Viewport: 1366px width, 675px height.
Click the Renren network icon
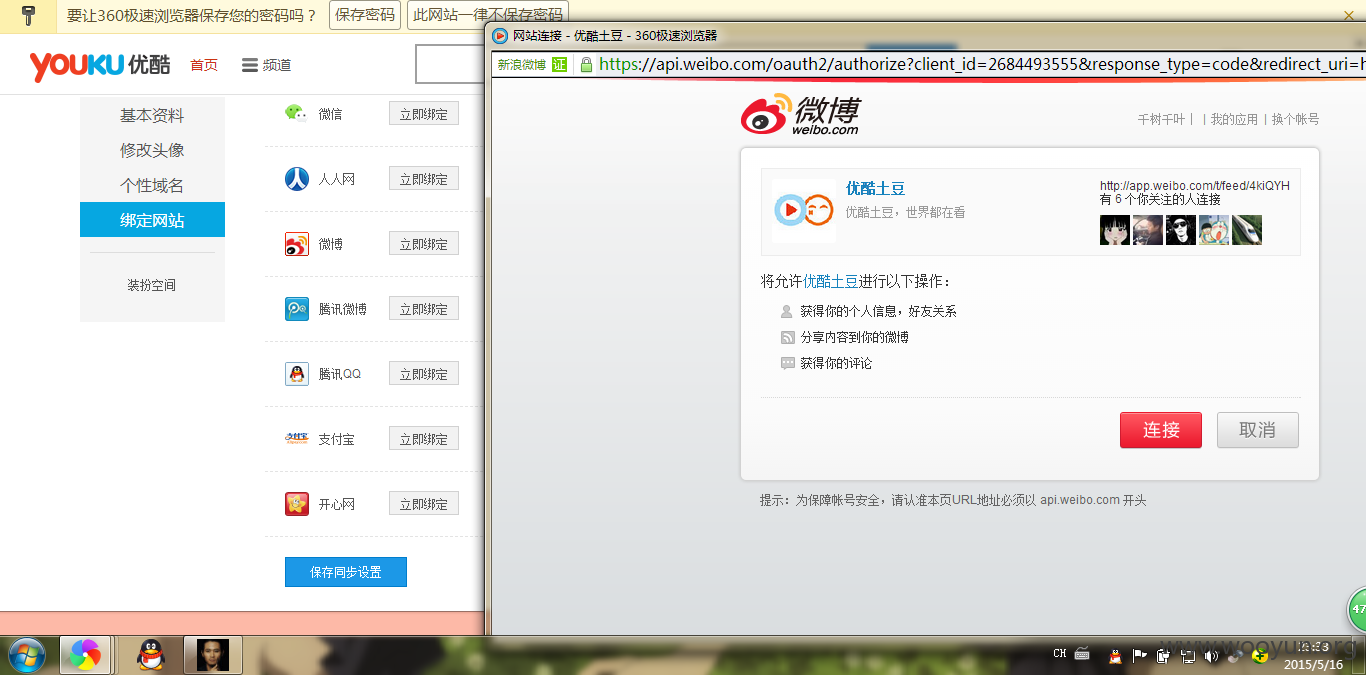tap(297, 179)
